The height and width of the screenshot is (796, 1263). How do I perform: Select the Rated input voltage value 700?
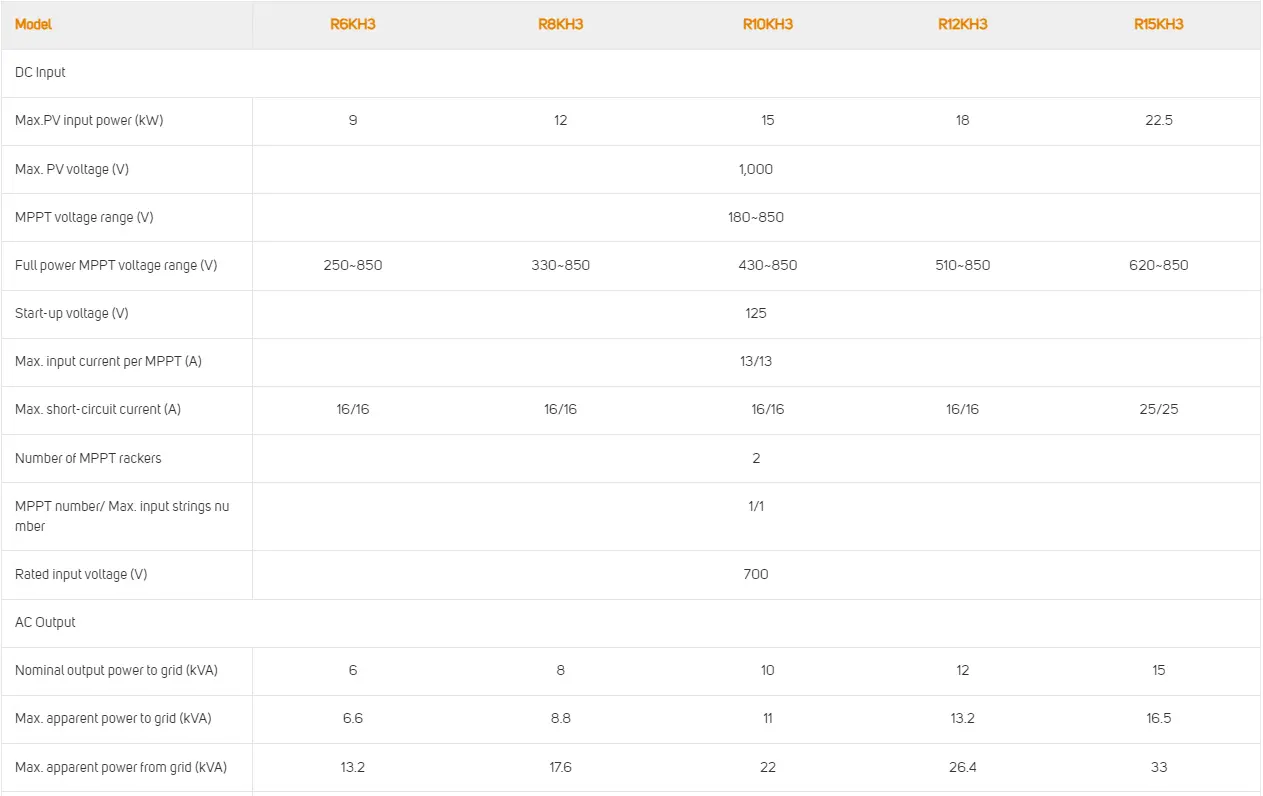755,574
